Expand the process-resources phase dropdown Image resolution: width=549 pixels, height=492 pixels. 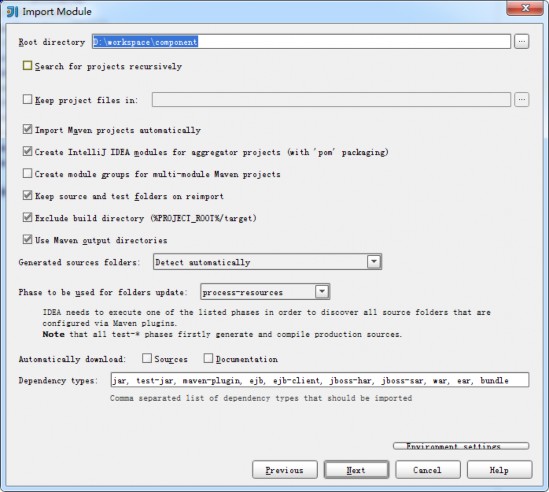point(265,292)
